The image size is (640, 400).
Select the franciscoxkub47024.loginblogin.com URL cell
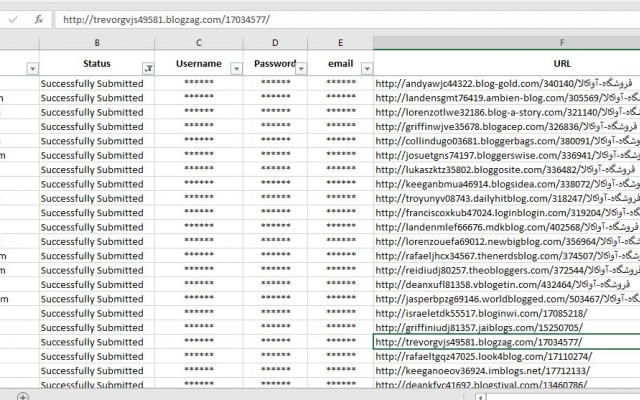507,212
